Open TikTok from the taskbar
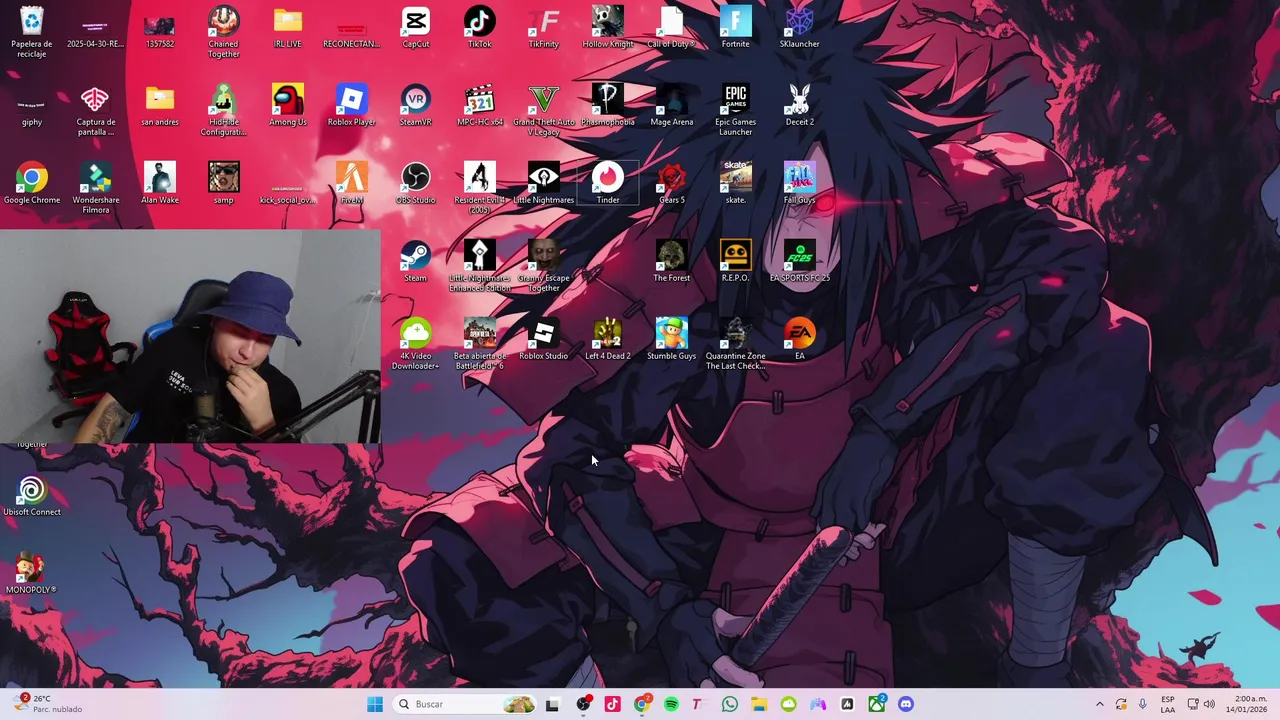This screenshot has width=1280, height=720. pyautogui.click(x=612, y=704)
